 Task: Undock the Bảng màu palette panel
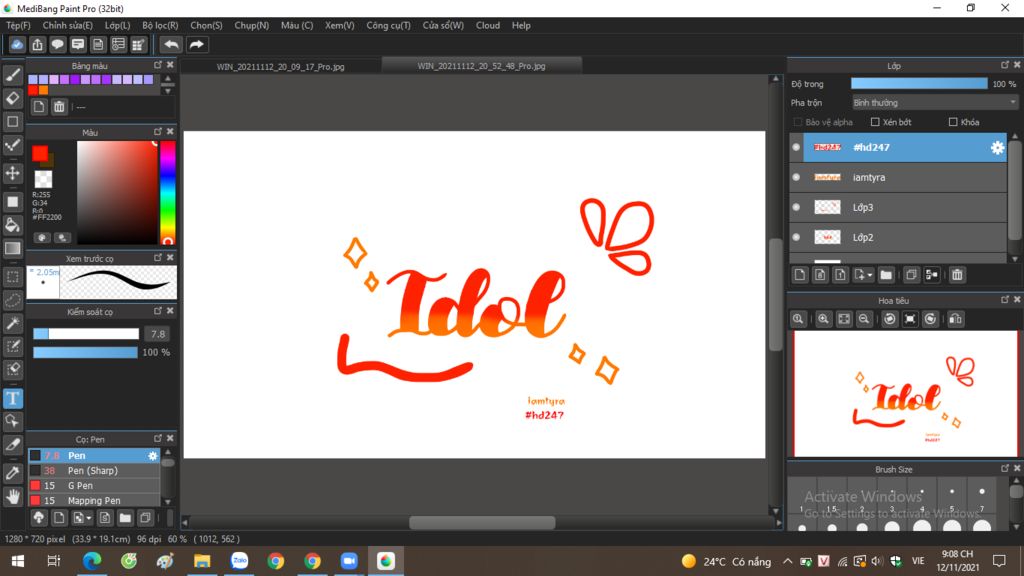(157, 65)
